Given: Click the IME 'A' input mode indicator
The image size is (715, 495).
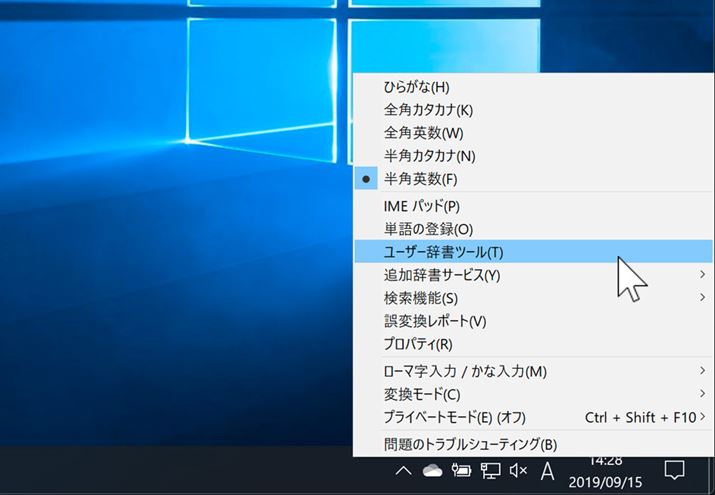Looking at the screenshot, I should (547, 471).
